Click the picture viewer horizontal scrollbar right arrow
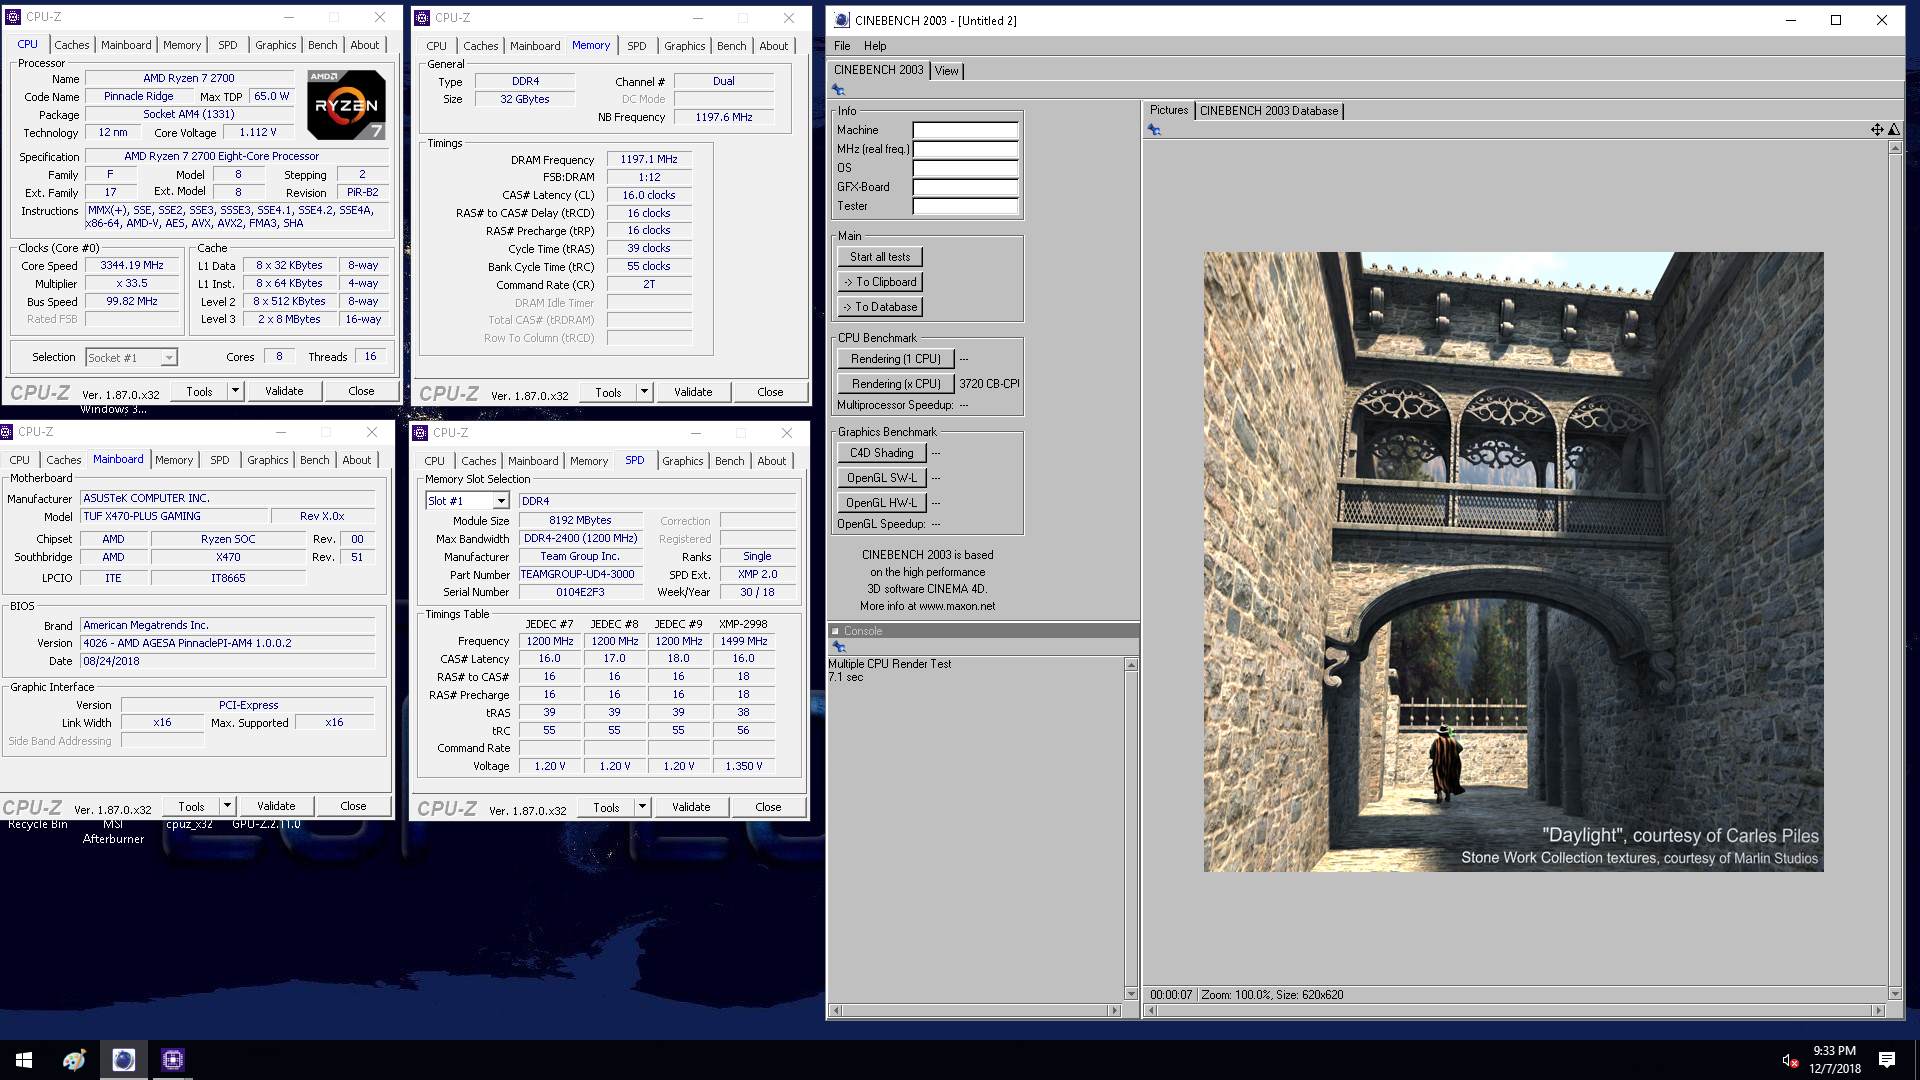Screen dimensions: 1920x1080 [x=1878, y=1011]
